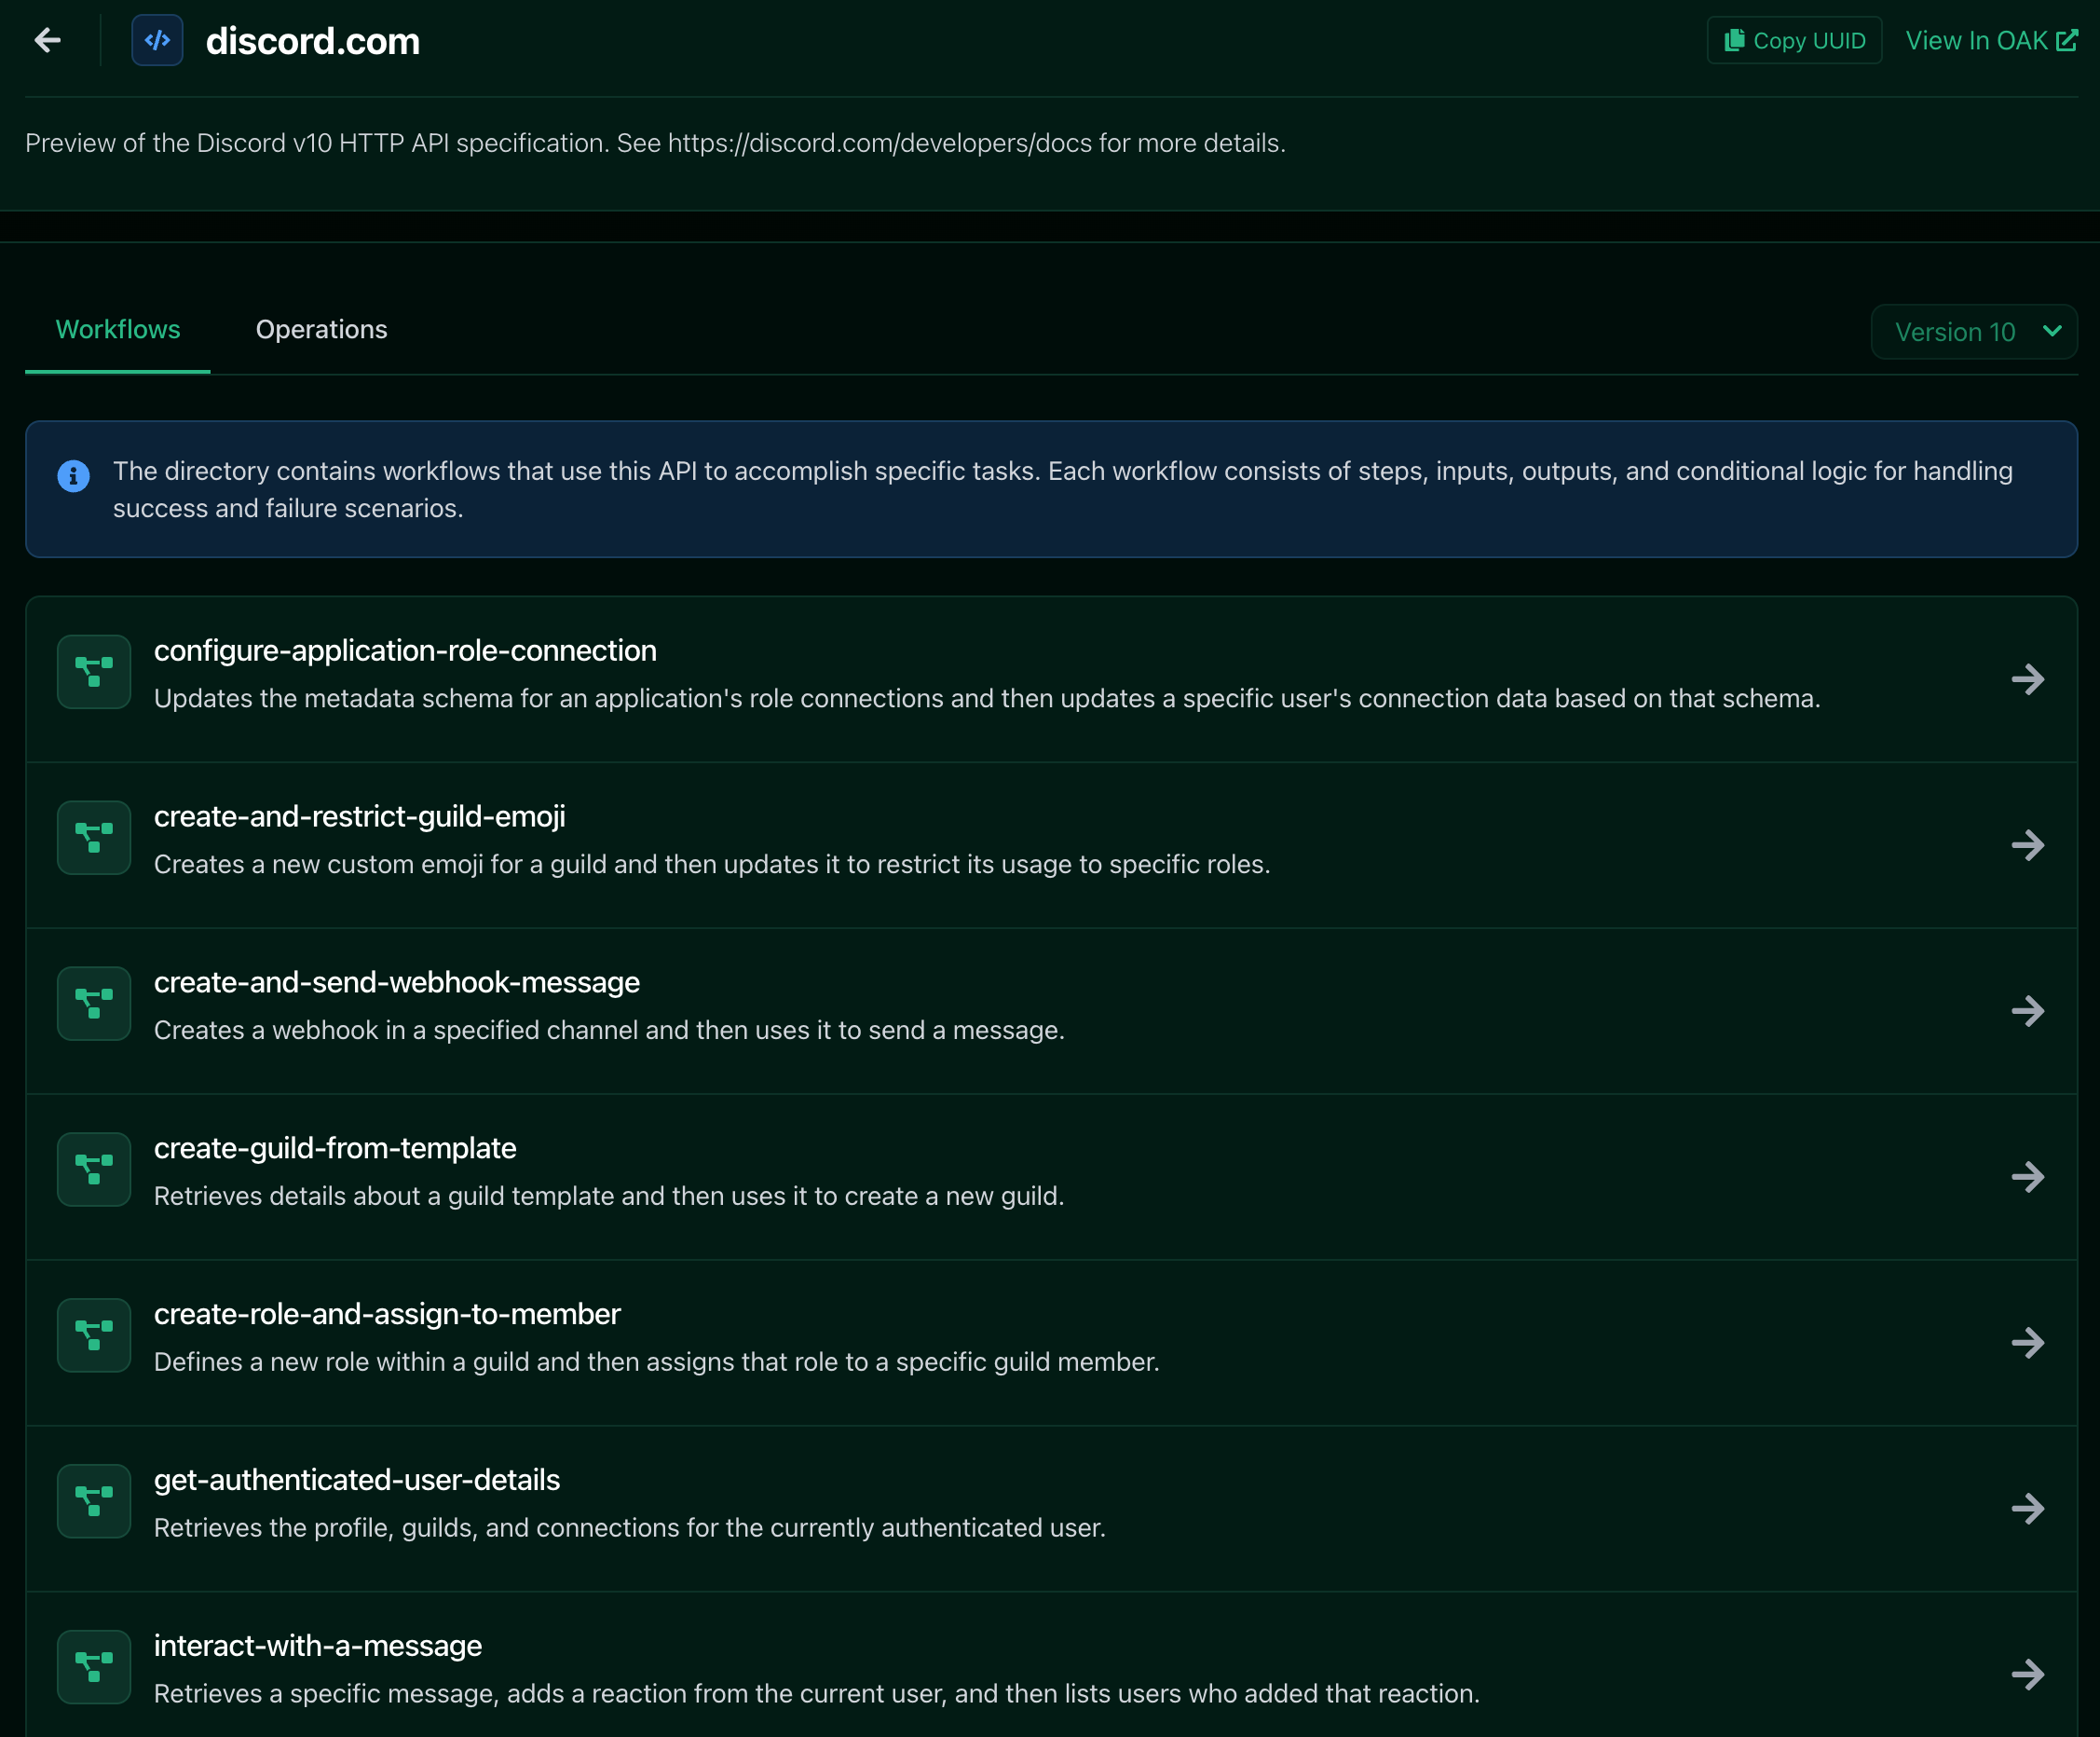Screen dimensions: 2100x1737
Task: Click the Copy UUID button
Action: [1794, 40]
